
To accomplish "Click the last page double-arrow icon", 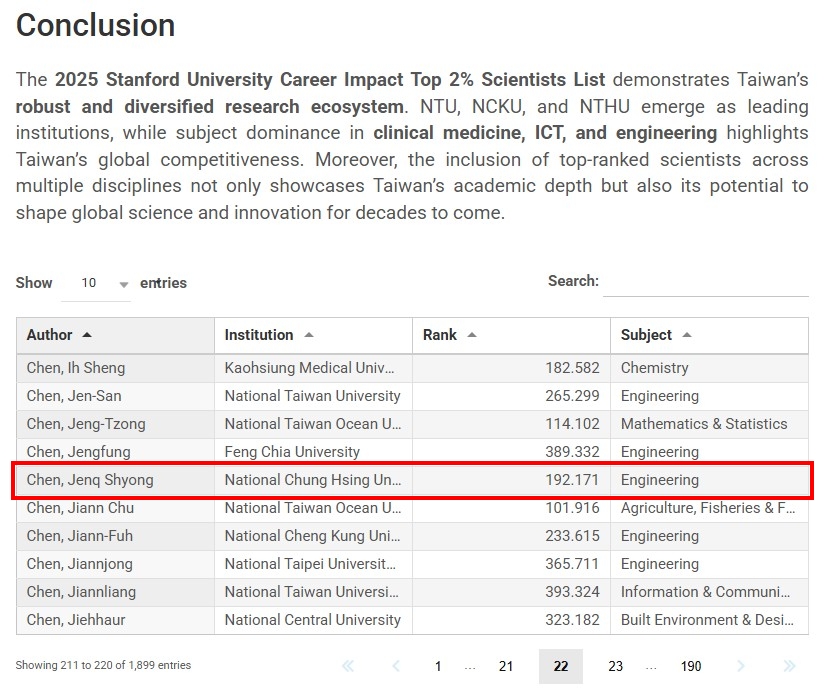I will click(789, 666).
